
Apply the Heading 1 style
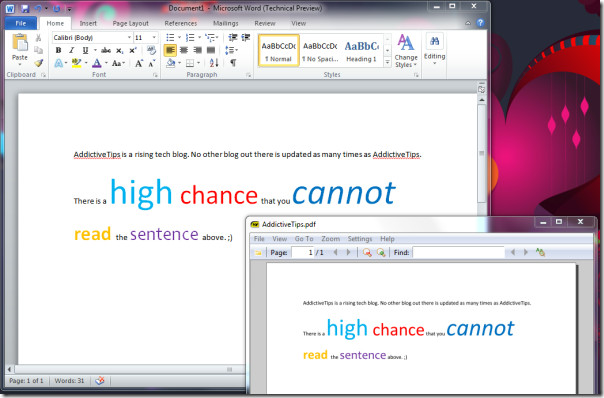tap(361, 50)
